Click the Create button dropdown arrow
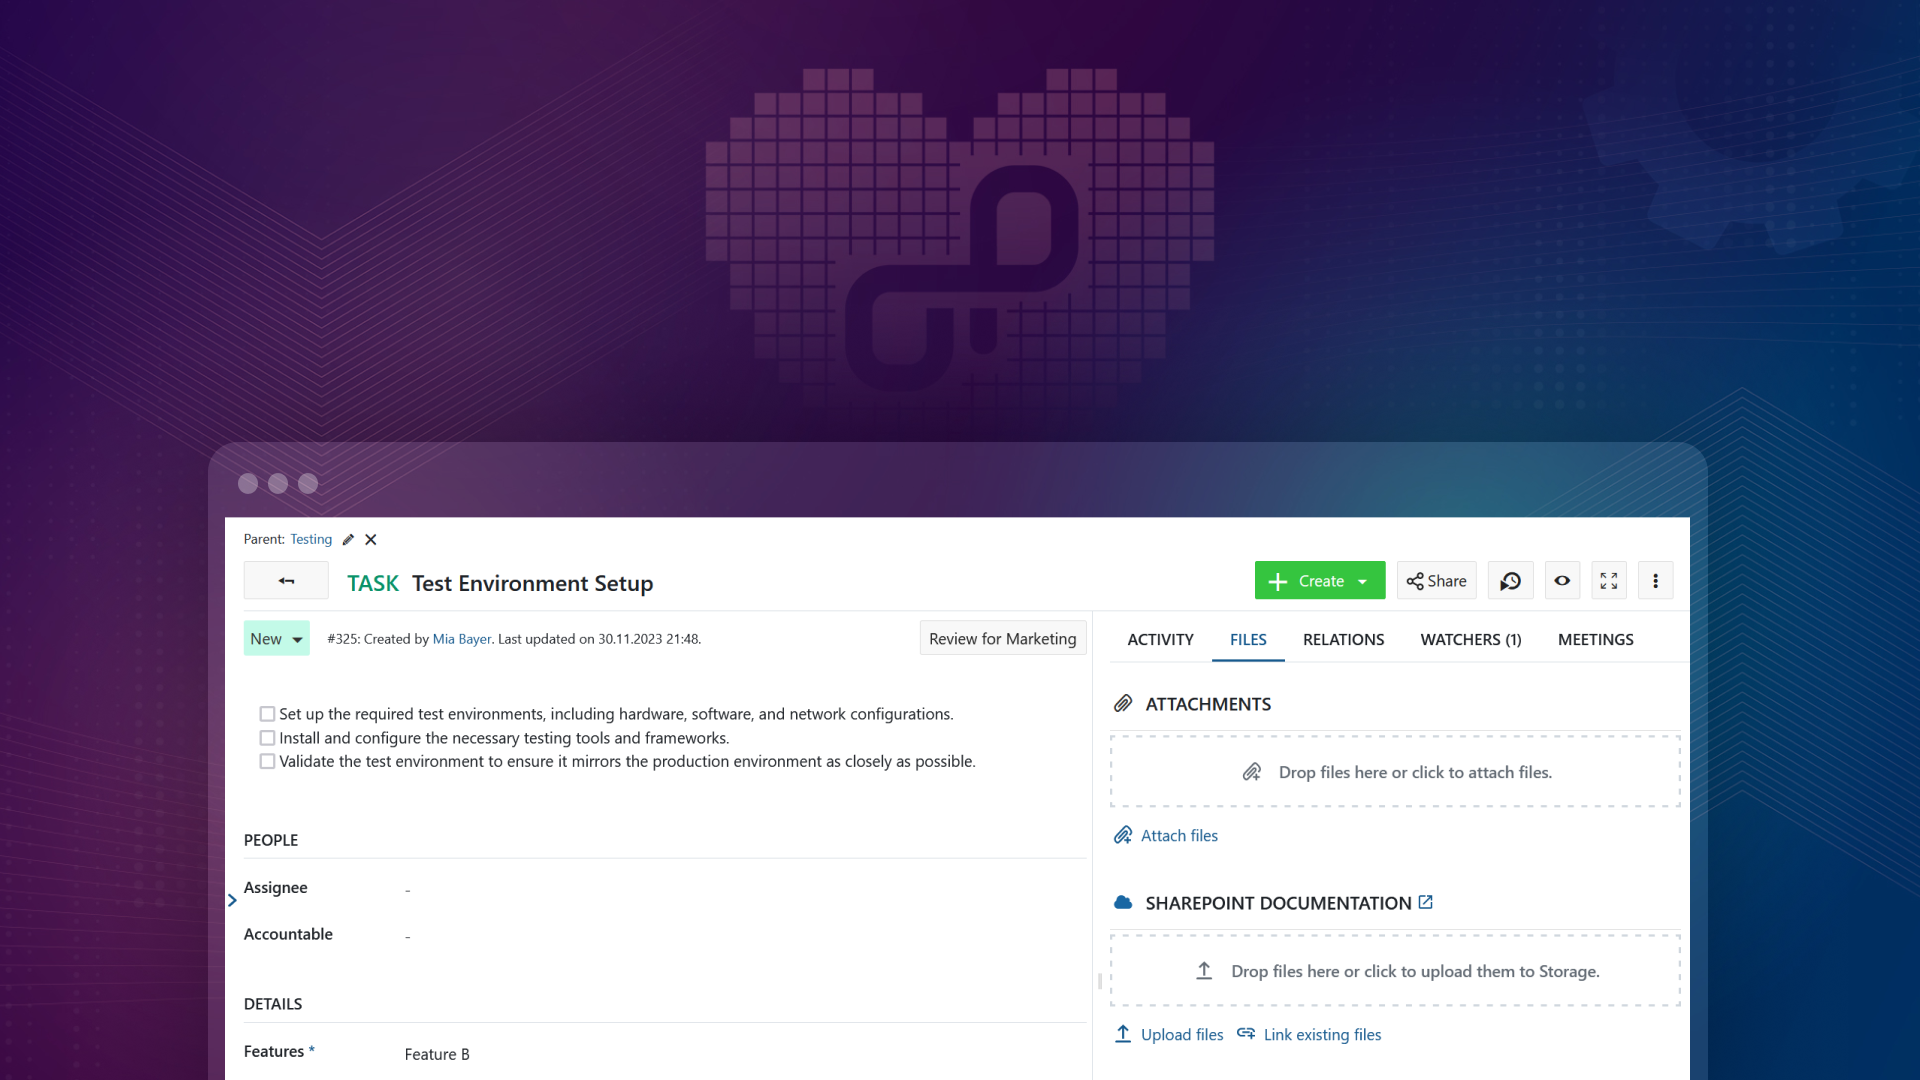Screen dimensions: 1920x1080 coord(1365,580)
